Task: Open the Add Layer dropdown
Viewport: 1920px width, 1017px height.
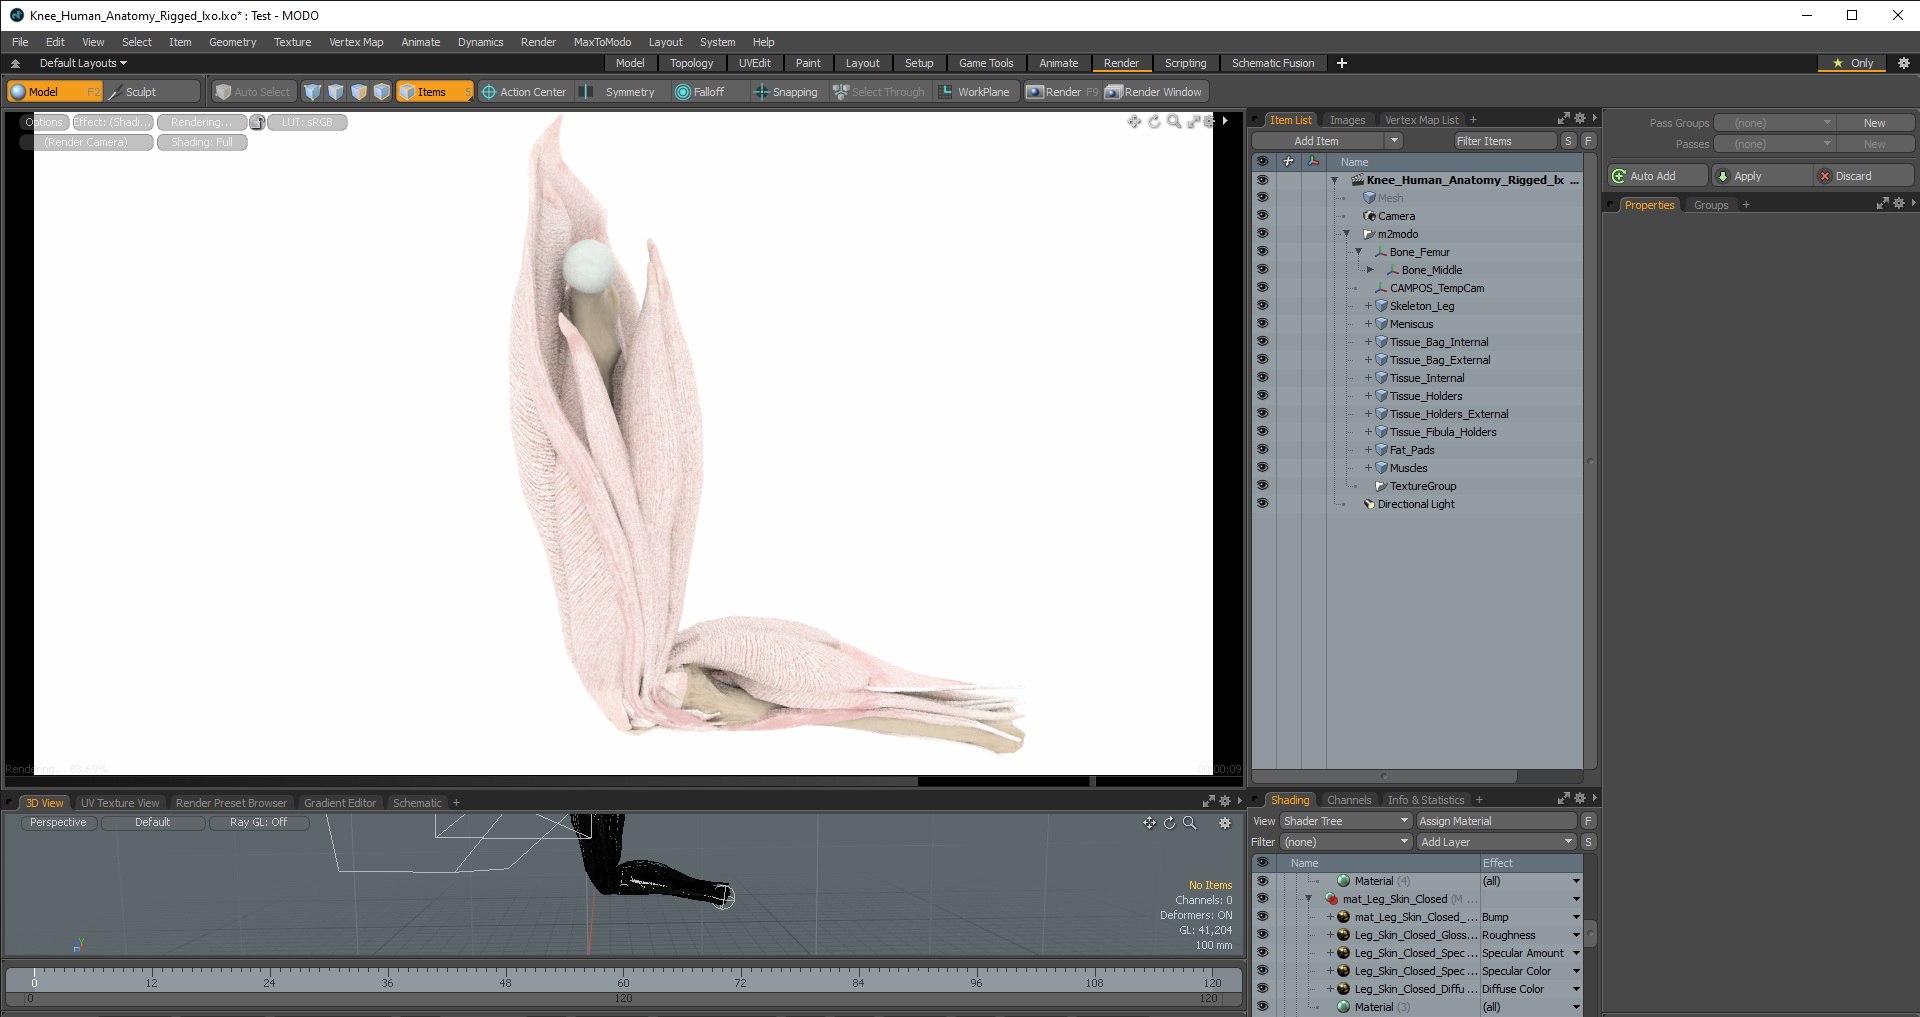Action: (1496, 842)
